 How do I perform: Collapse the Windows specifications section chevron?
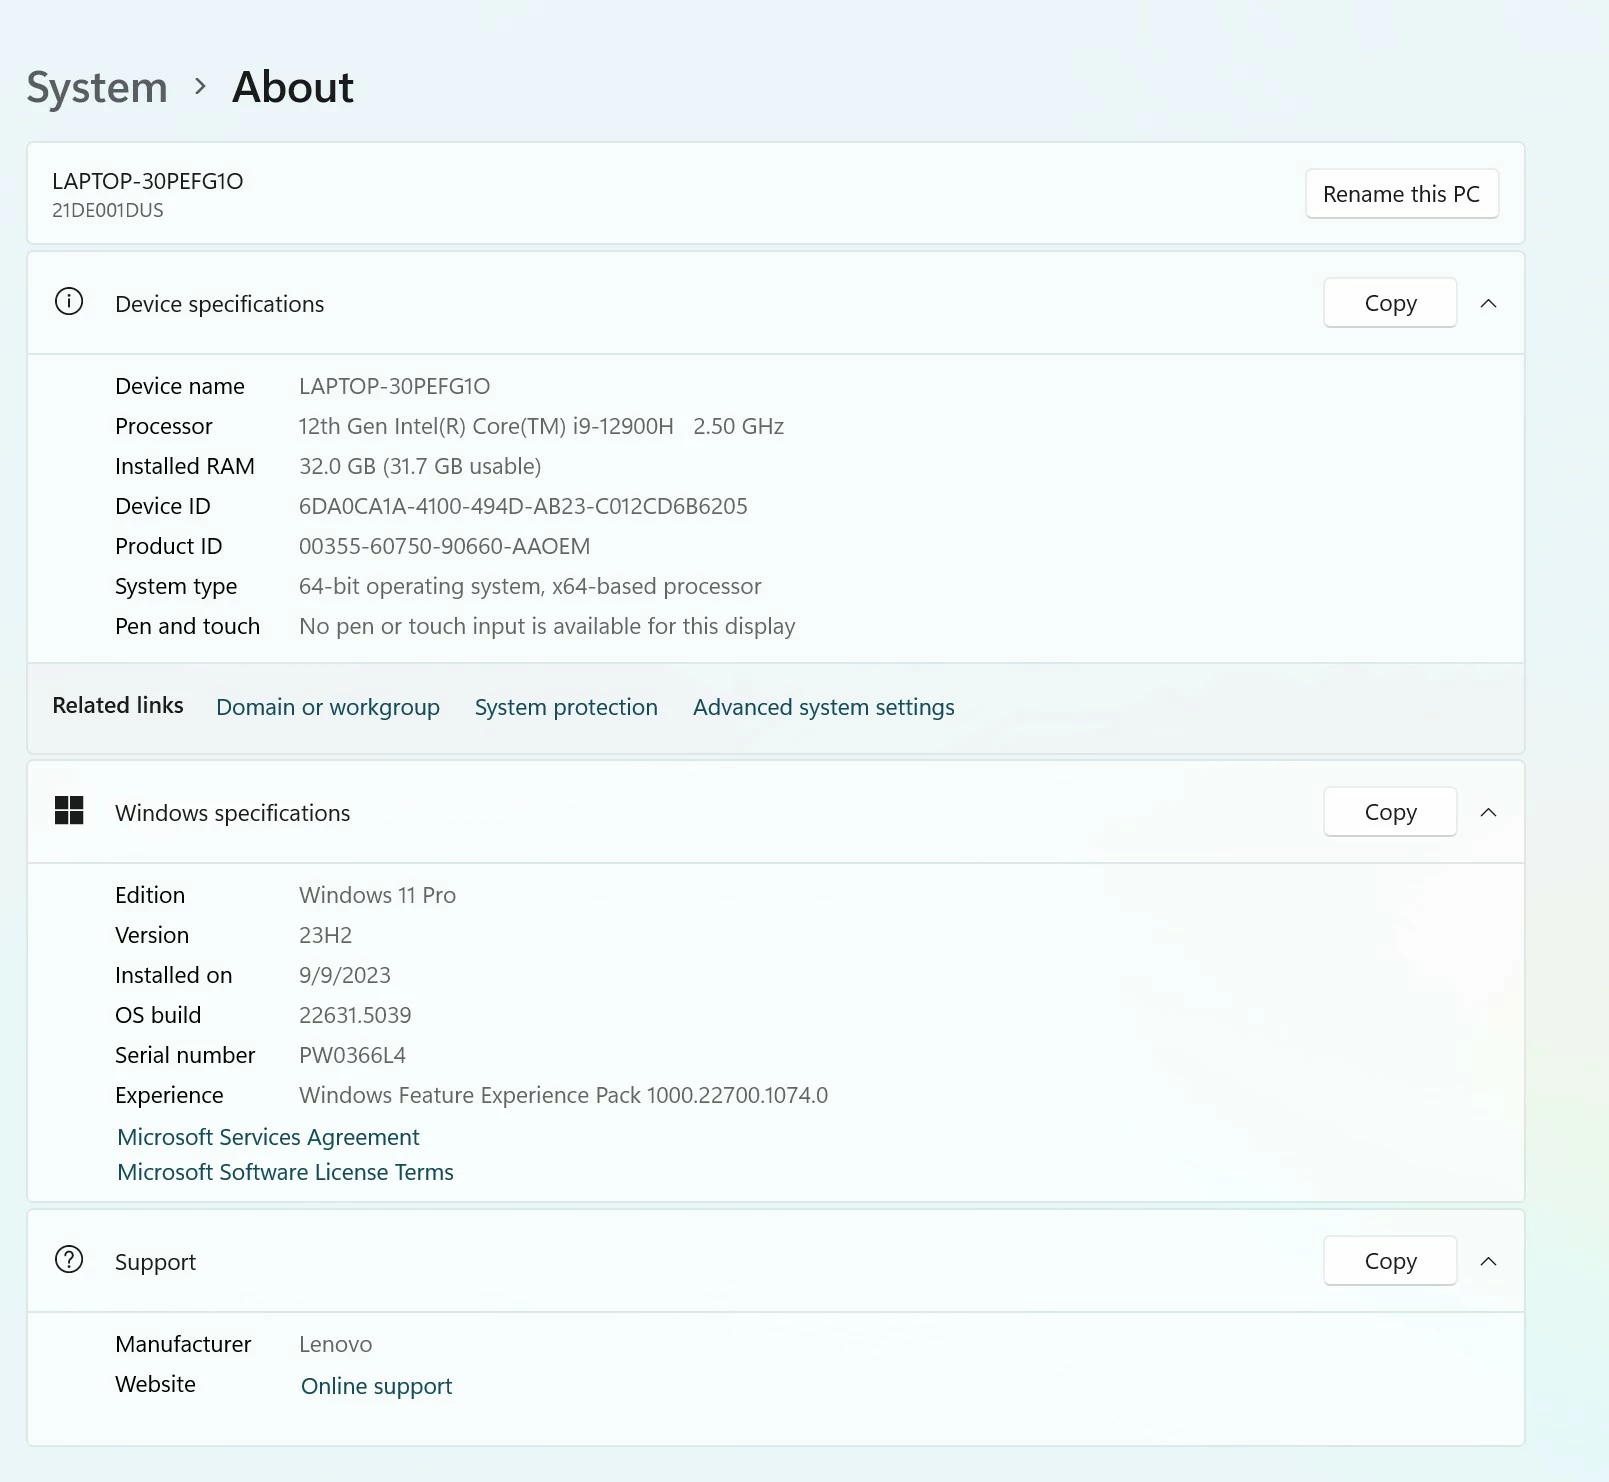click(x=1488, y=812)
